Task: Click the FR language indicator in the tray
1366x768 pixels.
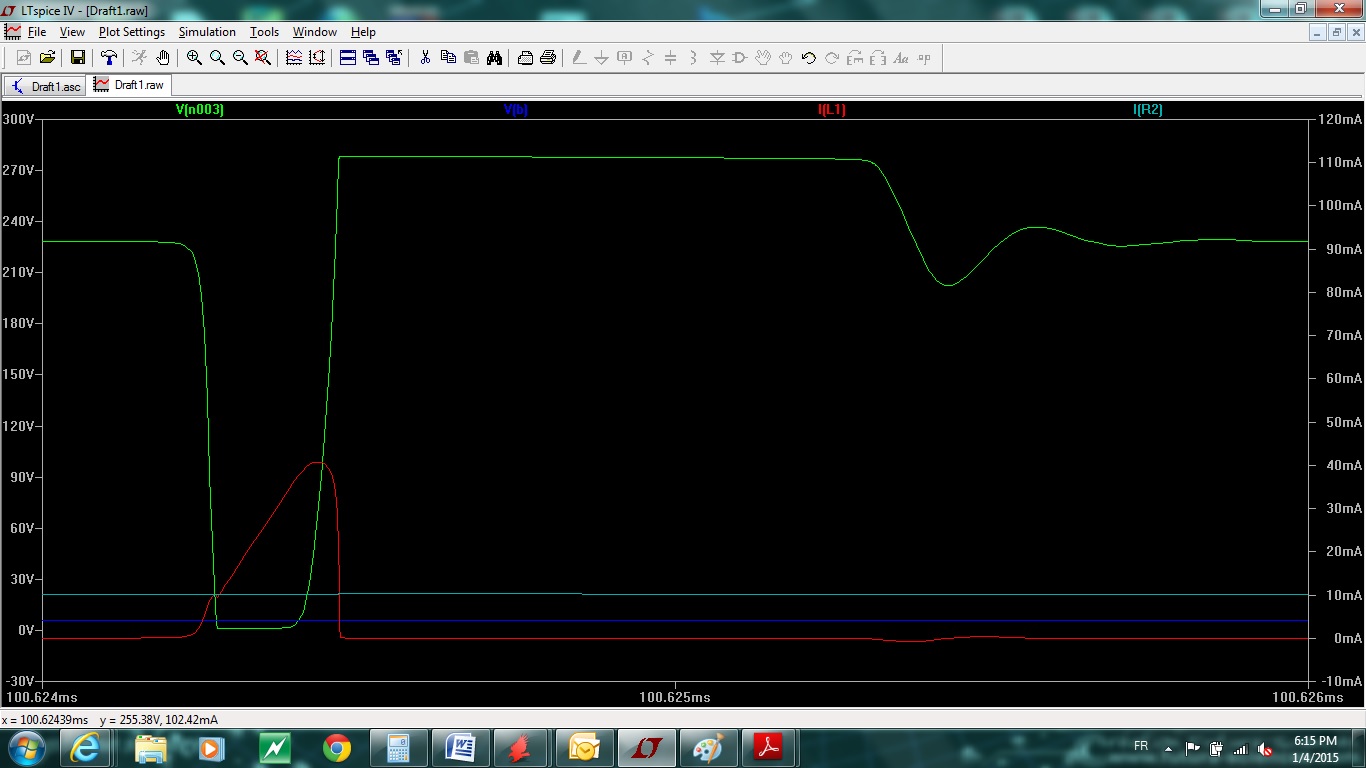Action: 1141,746
